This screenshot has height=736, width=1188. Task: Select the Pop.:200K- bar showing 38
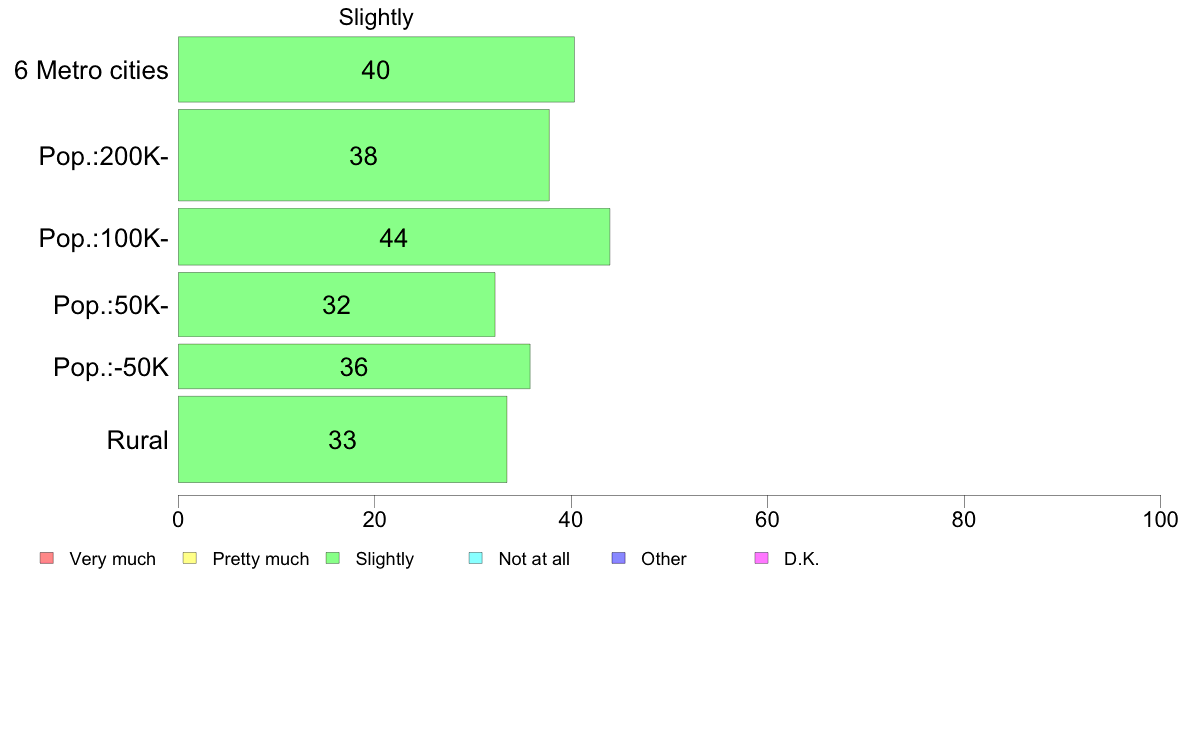click(x=364, y=155)
